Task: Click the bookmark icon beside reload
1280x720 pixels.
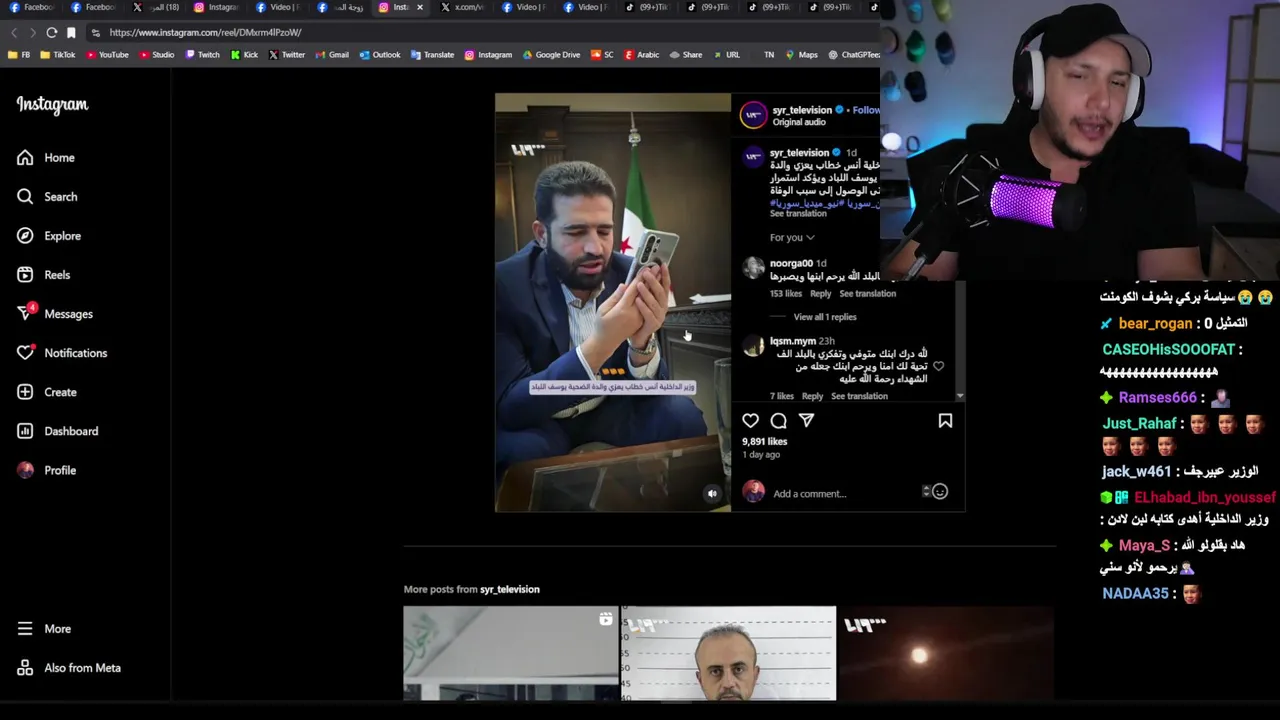Action: [71, 32]
